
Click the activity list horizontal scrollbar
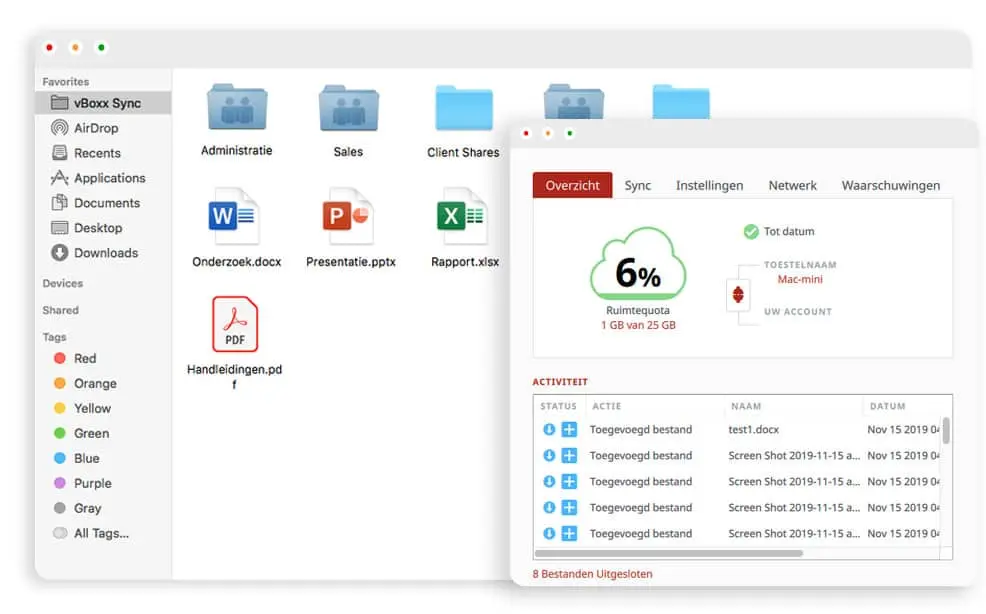pos(669,554)
